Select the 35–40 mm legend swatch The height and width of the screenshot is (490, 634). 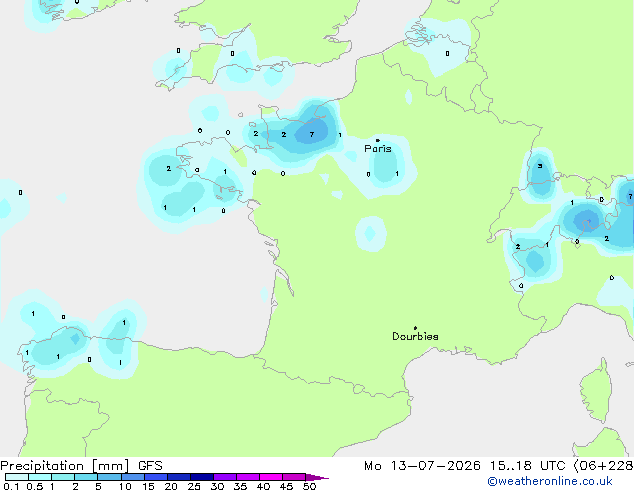pyautogui.click(x=248, y=477)
